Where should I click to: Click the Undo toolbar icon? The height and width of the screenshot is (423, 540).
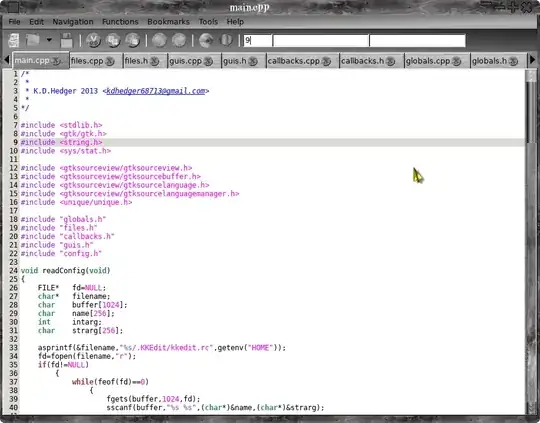click(x=159, y=40)
